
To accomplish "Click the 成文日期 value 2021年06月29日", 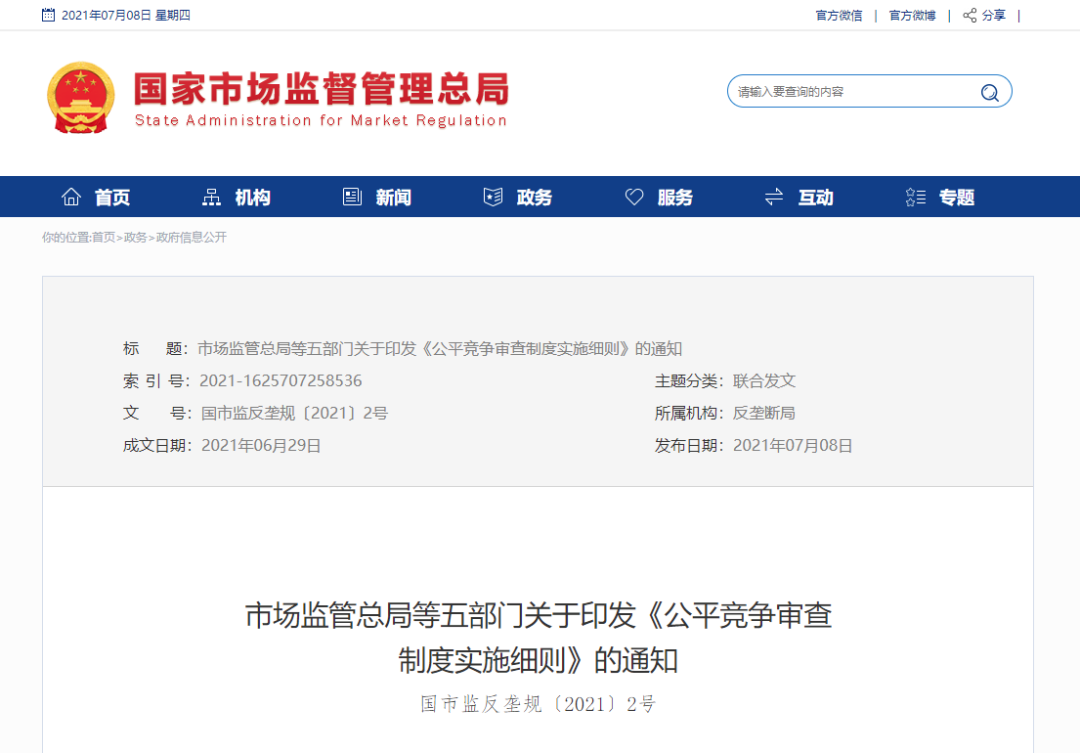I will tap(261, 446).
